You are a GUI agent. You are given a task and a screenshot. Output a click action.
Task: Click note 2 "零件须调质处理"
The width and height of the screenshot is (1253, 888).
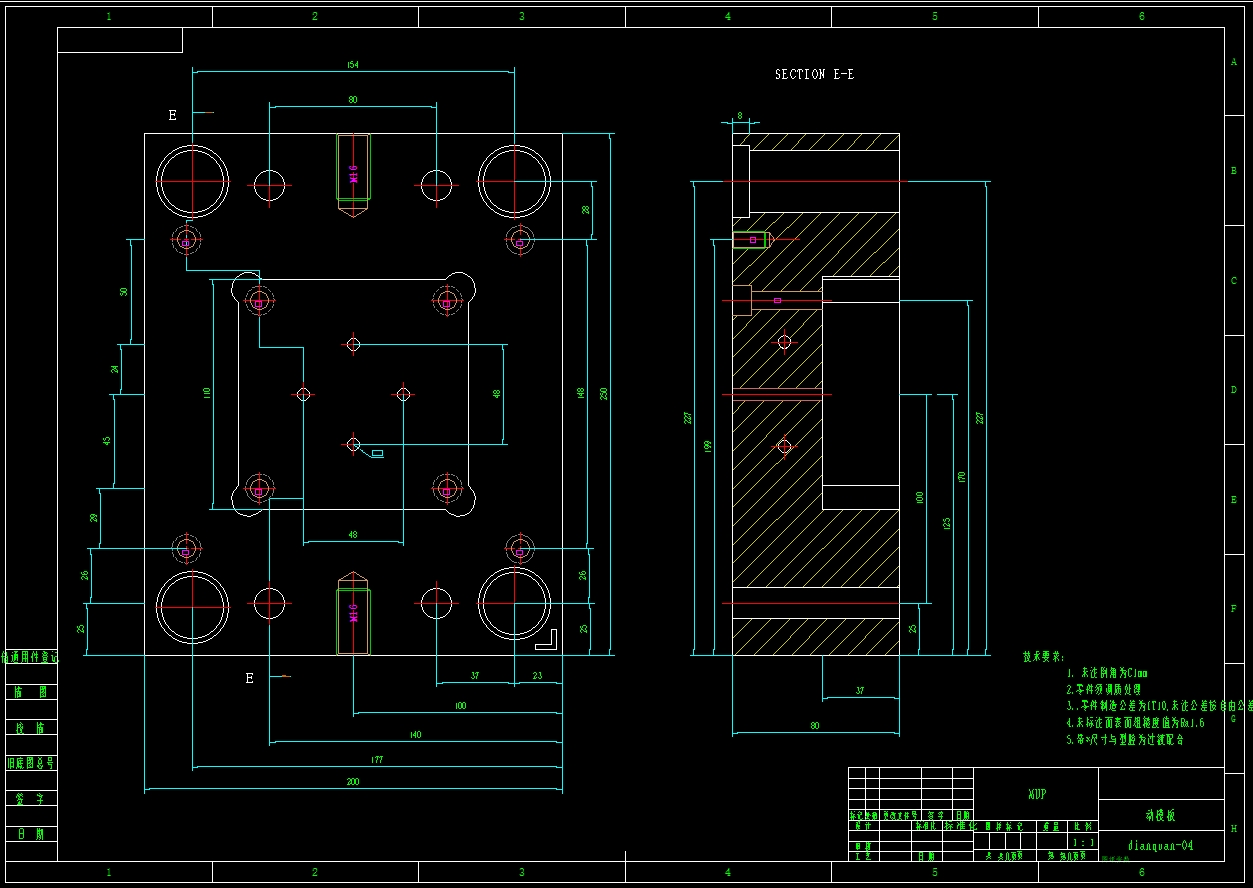1103,690
